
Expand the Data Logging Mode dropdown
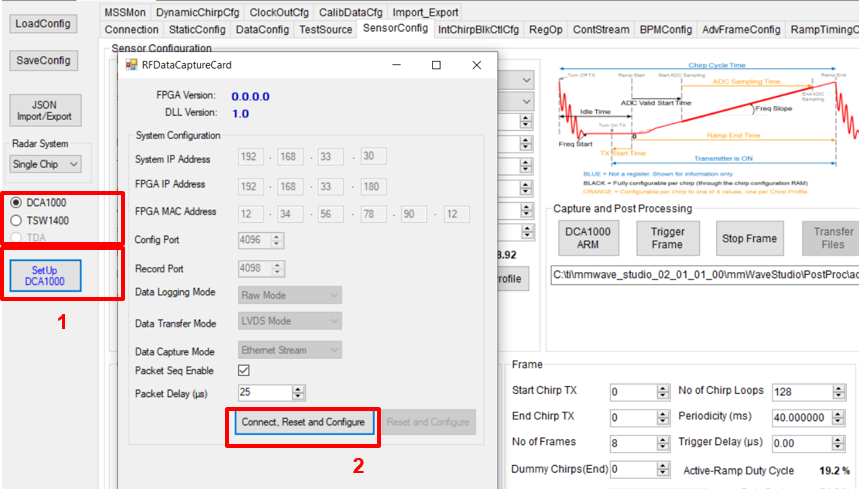coord(290,295)
